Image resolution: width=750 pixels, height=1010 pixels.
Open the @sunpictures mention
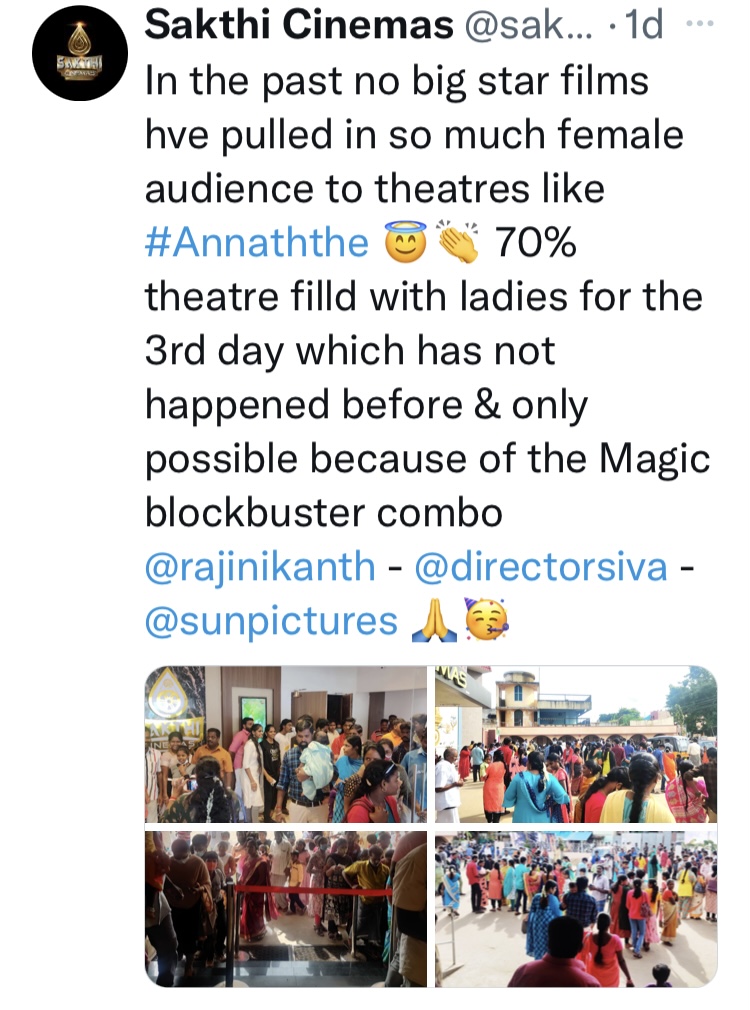click(x=271, y=621)
